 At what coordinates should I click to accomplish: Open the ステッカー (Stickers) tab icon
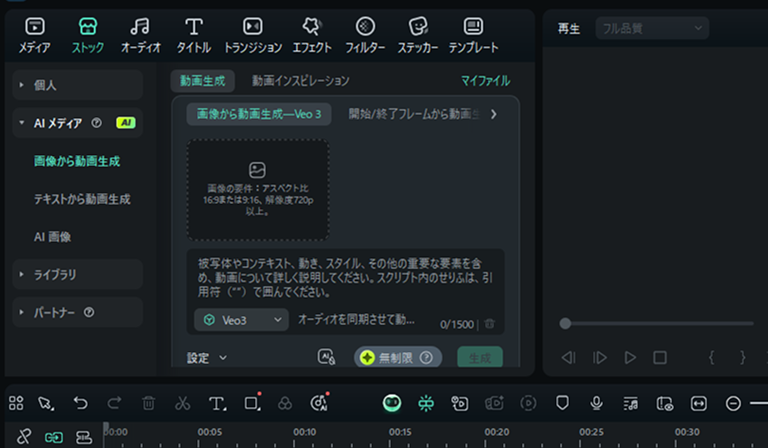point(418,33)
